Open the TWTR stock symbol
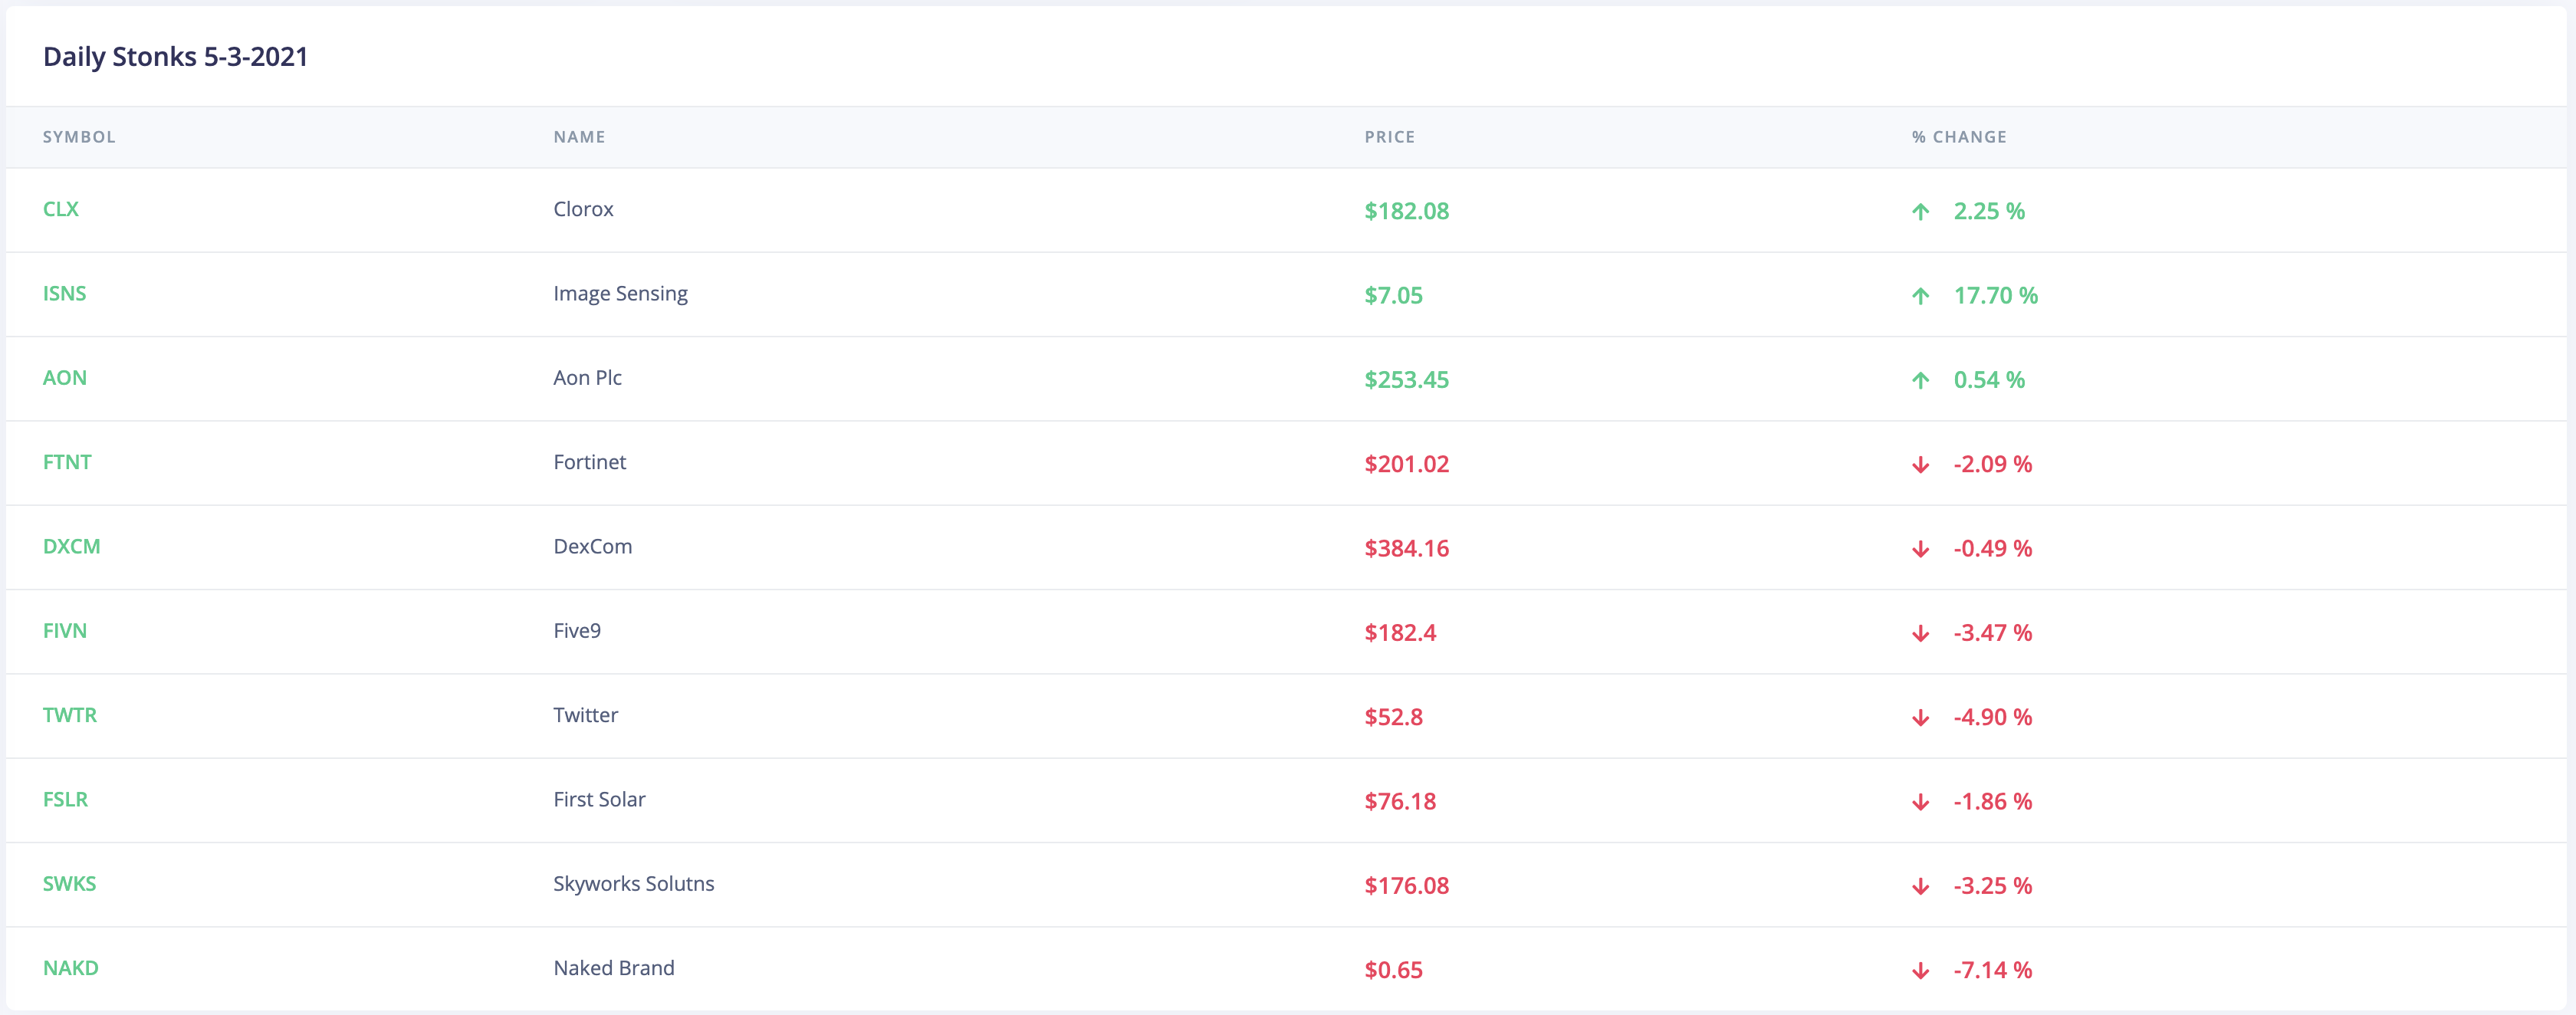2576x1015 pixels. click(x=70, y=715)
